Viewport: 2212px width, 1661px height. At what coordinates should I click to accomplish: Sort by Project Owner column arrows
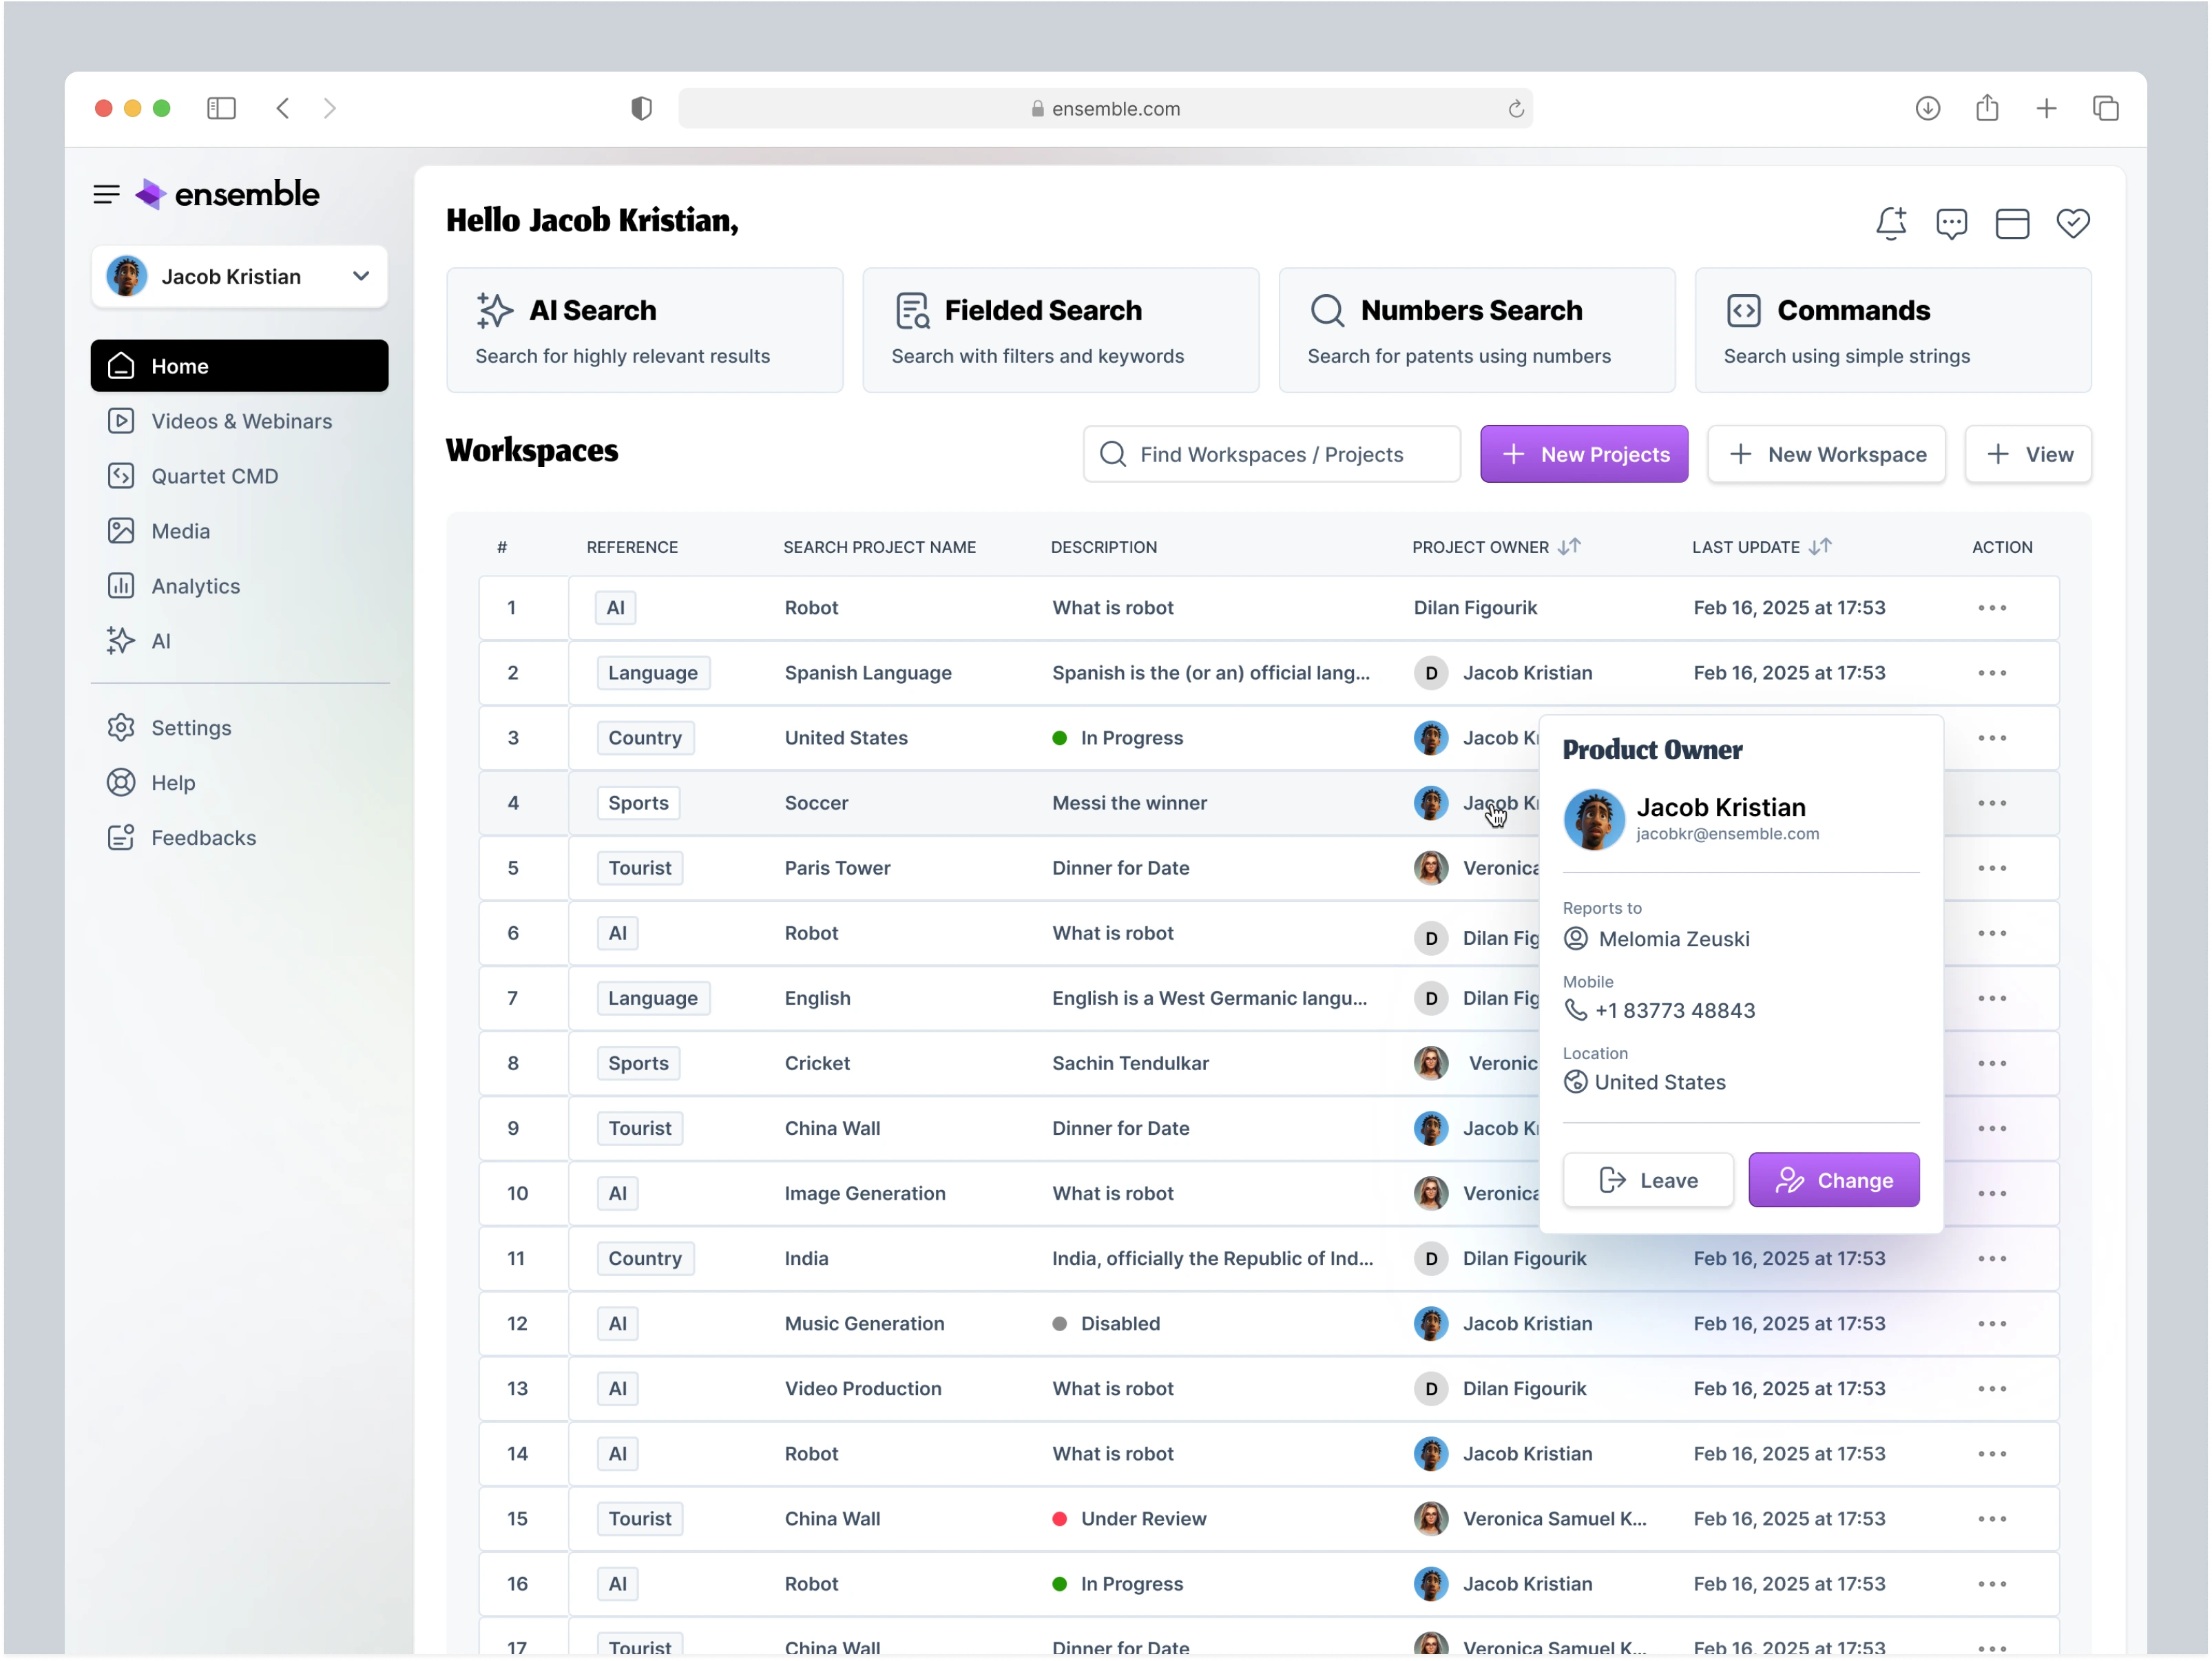click(1569, 546)
